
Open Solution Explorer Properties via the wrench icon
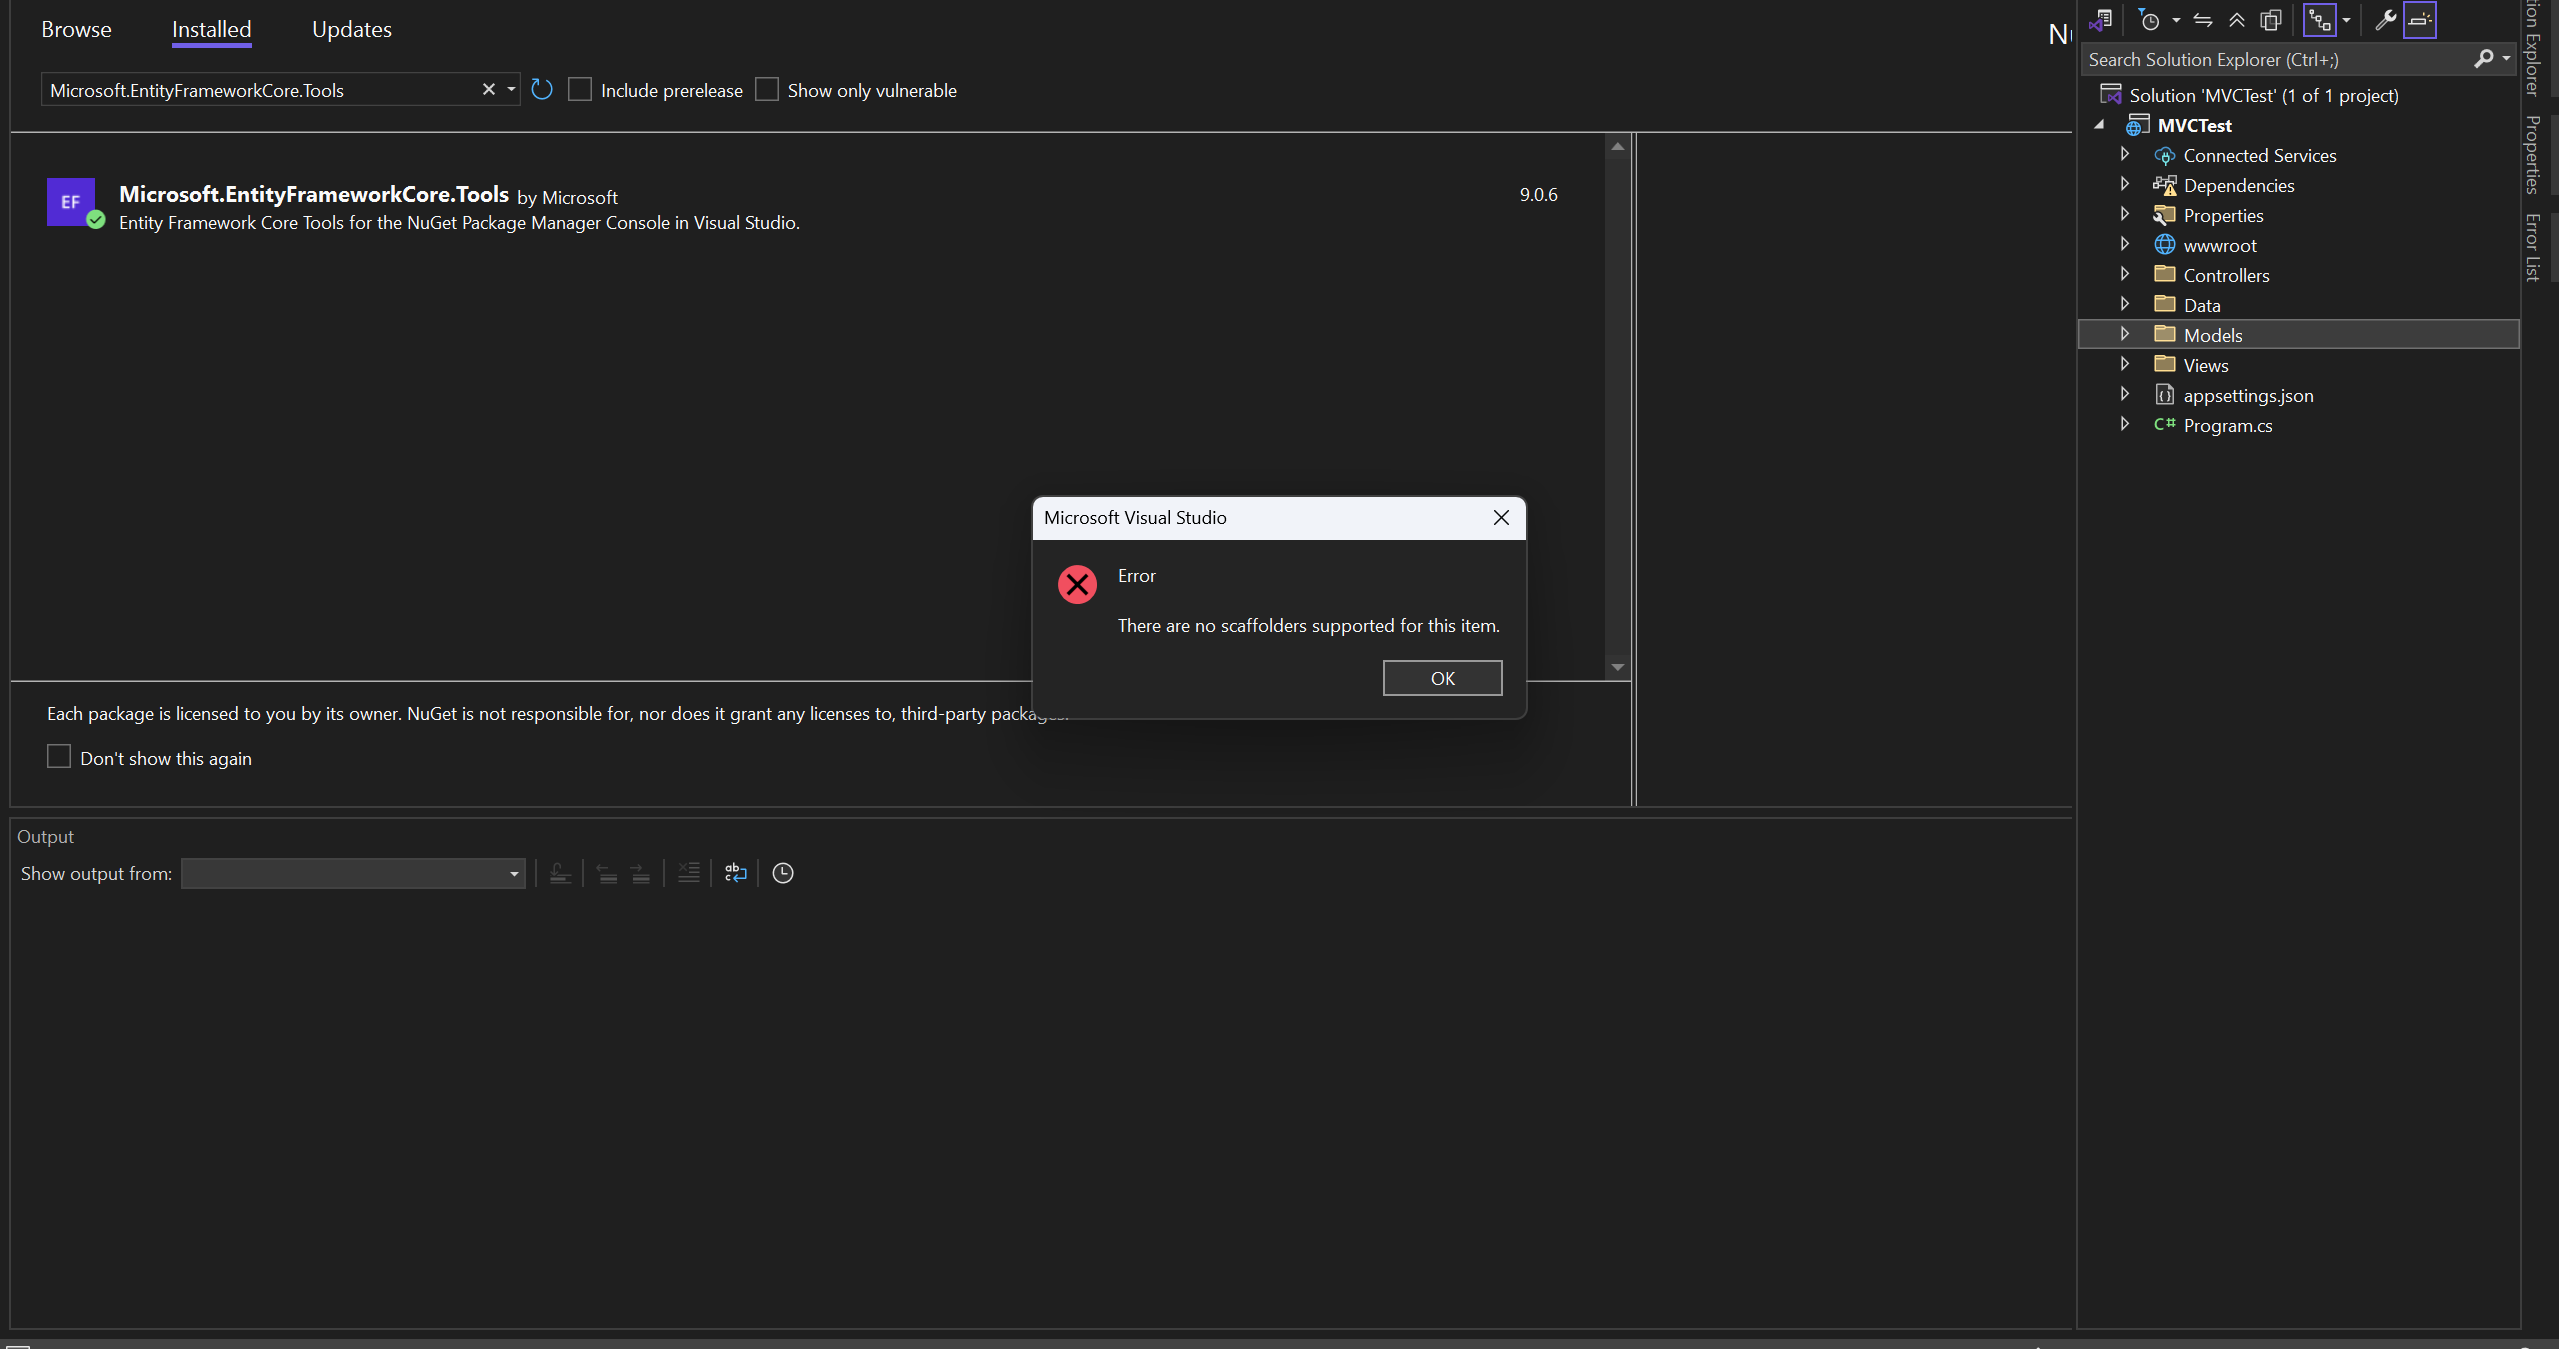pyautogui.click(x=2384, y=19)
